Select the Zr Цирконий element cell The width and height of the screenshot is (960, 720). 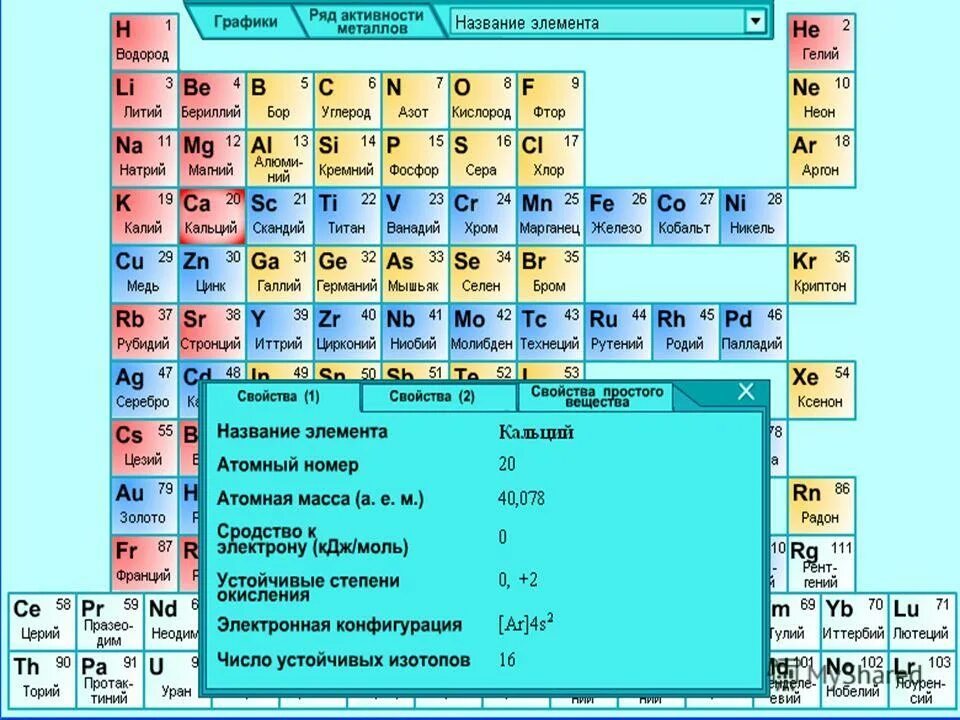pyautogui.click(x=347, y=332)
